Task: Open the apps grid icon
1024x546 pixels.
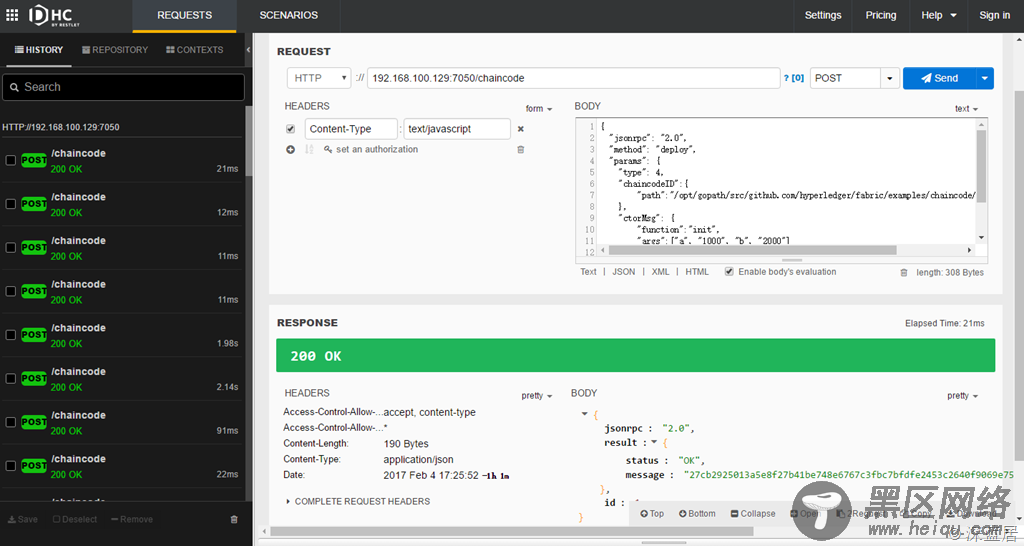Action: pos(12,14)
